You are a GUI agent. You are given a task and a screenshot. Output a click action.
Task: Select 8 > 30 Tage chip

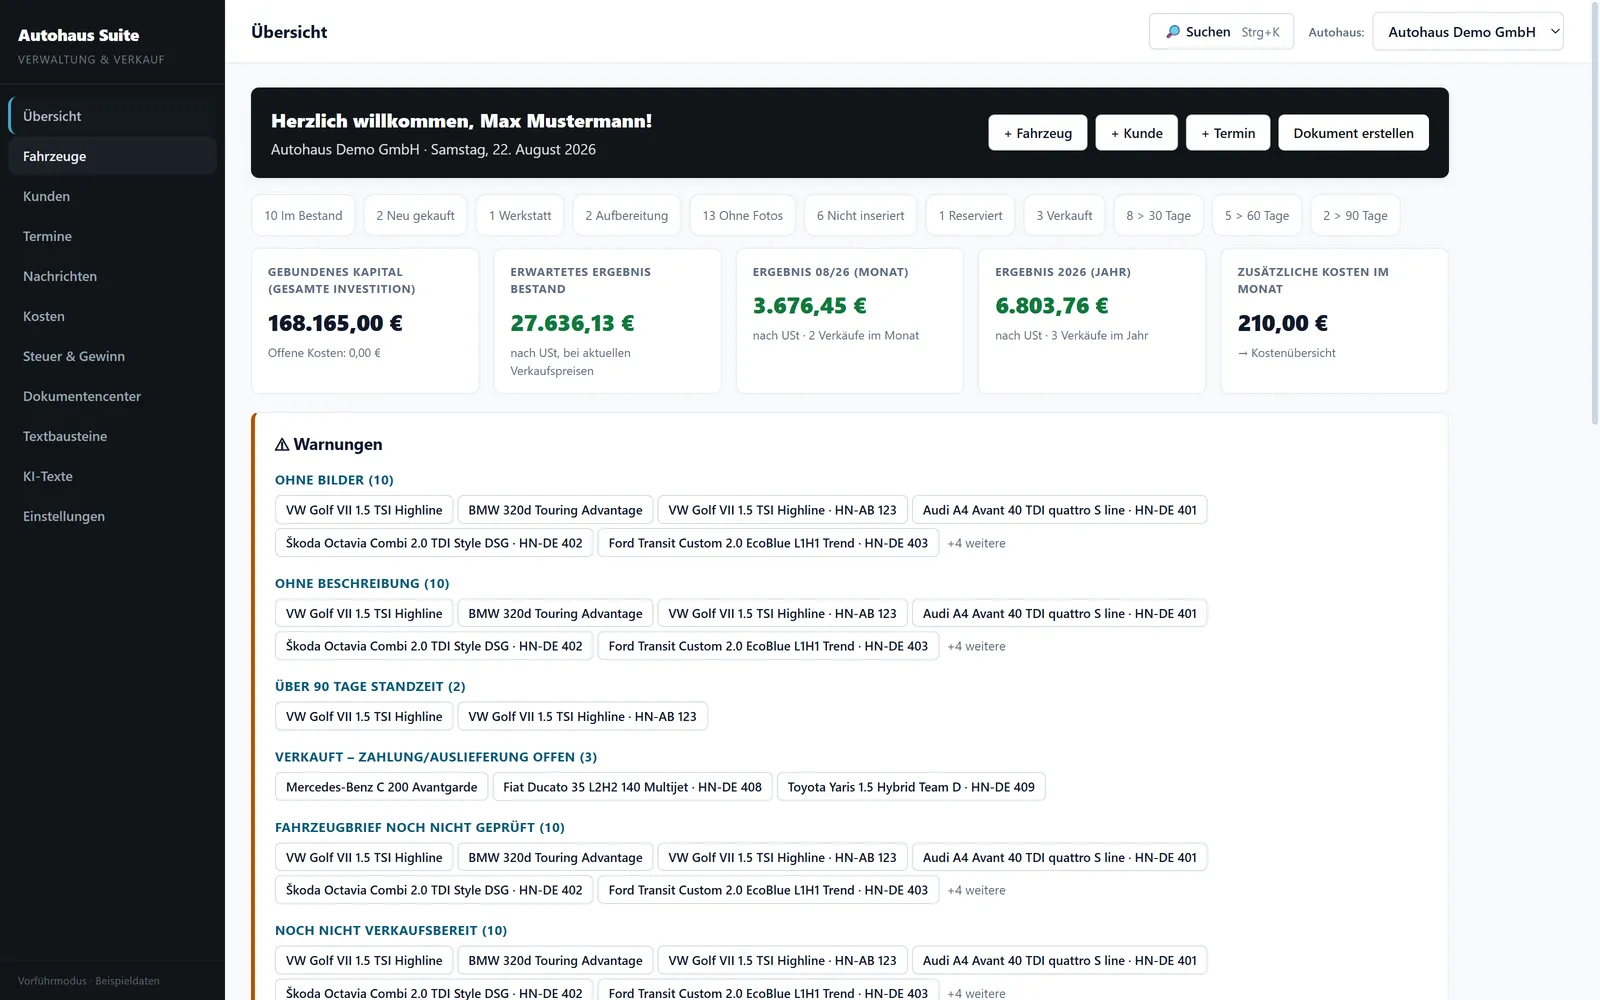tap(1158, 215)
